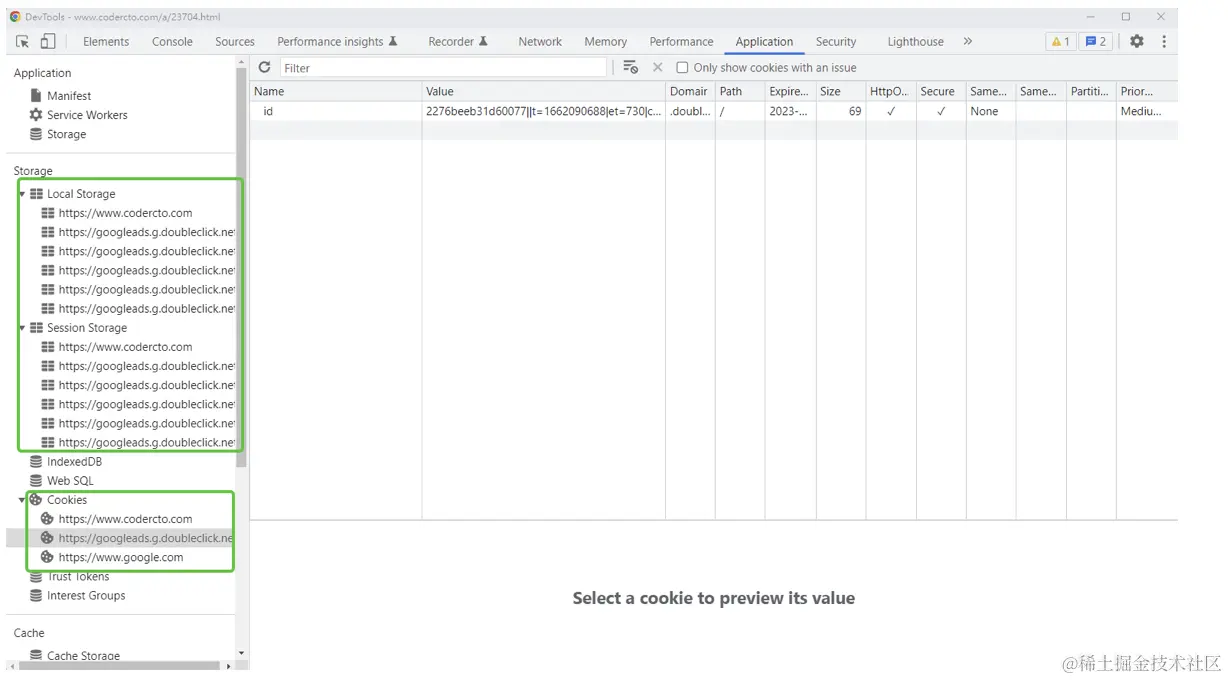Click the Service Workers gear icon

tap(36, 114)
